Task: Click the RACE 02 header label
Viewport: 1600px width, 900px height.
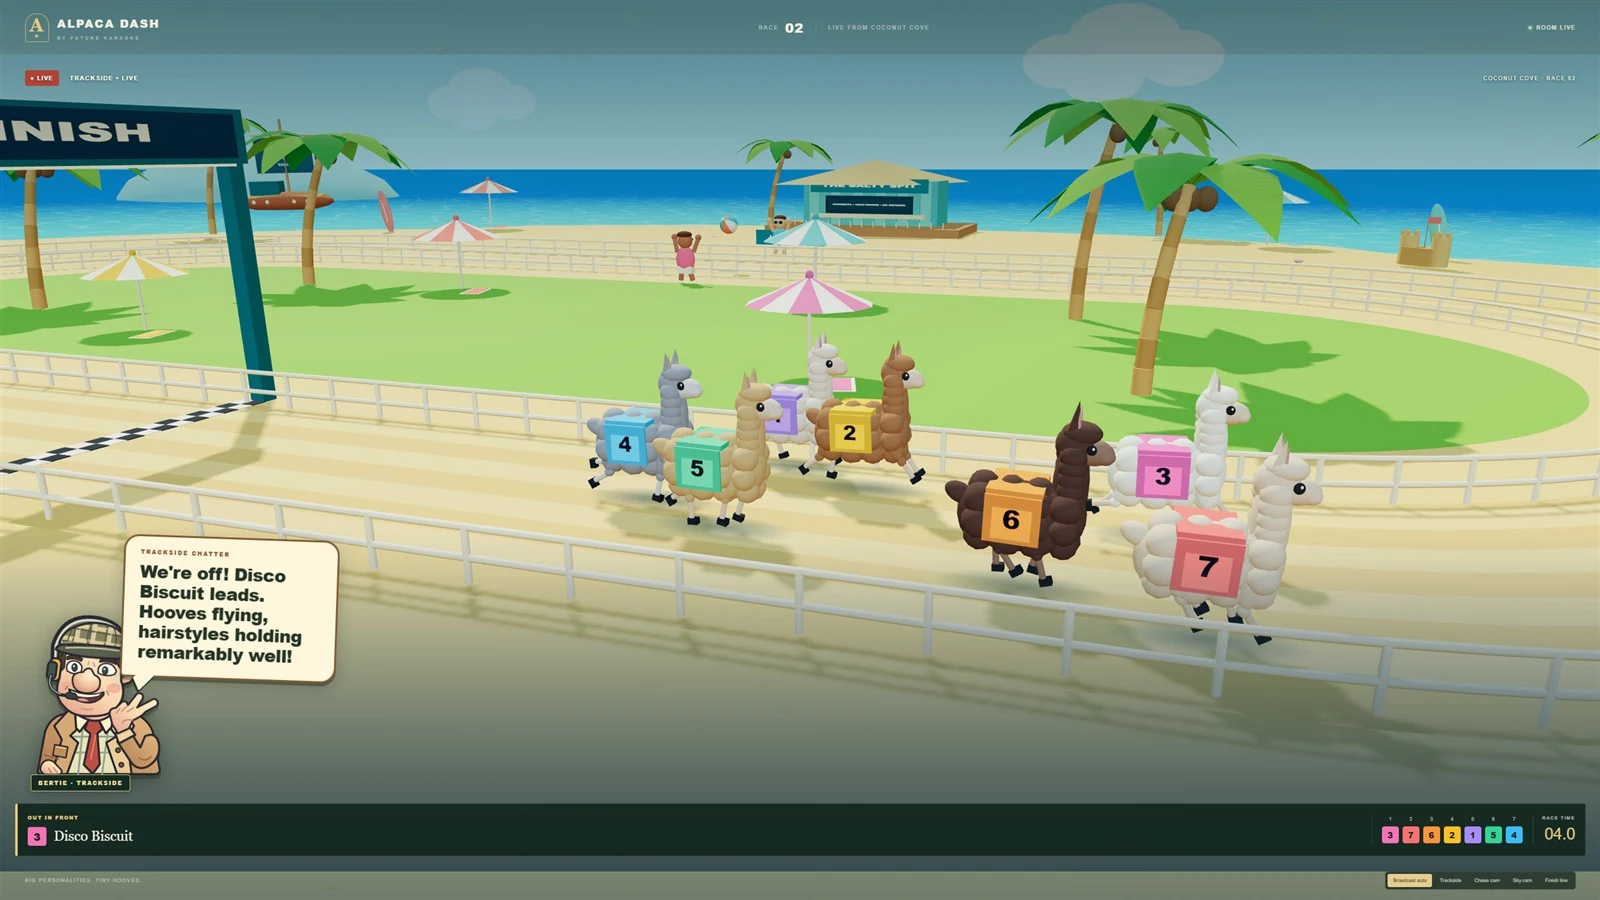Action: point(781,28)
